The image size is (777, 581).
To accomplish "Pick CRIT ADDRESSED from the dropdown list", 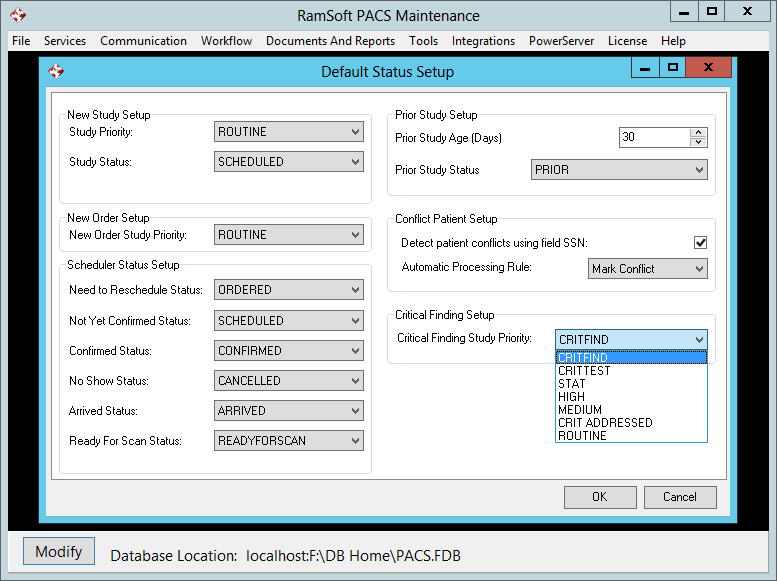I will tap(605, 423).
